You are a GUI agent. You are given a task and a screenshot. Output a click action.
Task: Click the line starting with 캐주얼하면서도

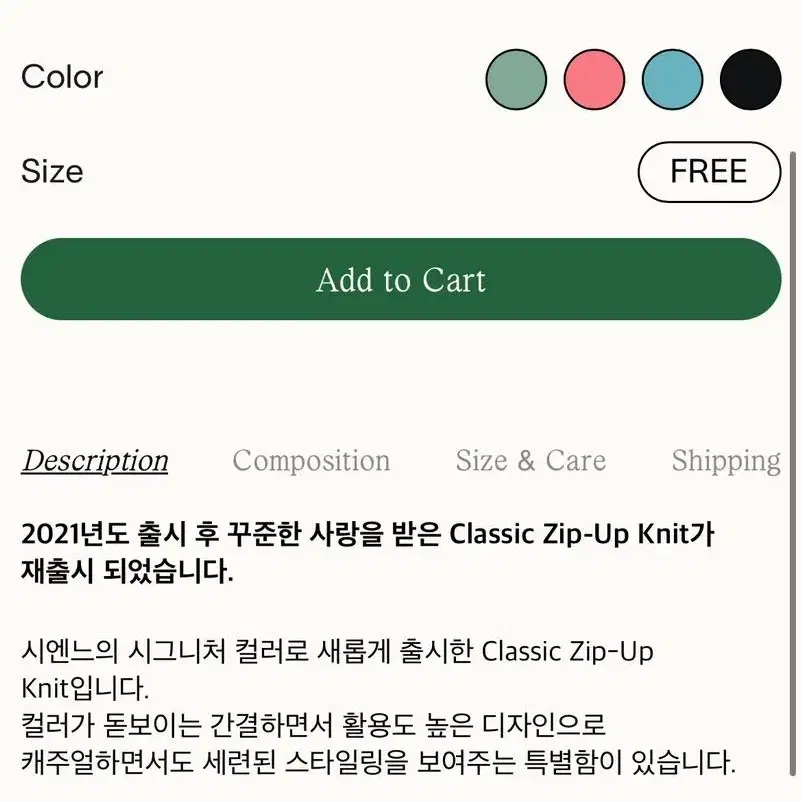point(378,762)
